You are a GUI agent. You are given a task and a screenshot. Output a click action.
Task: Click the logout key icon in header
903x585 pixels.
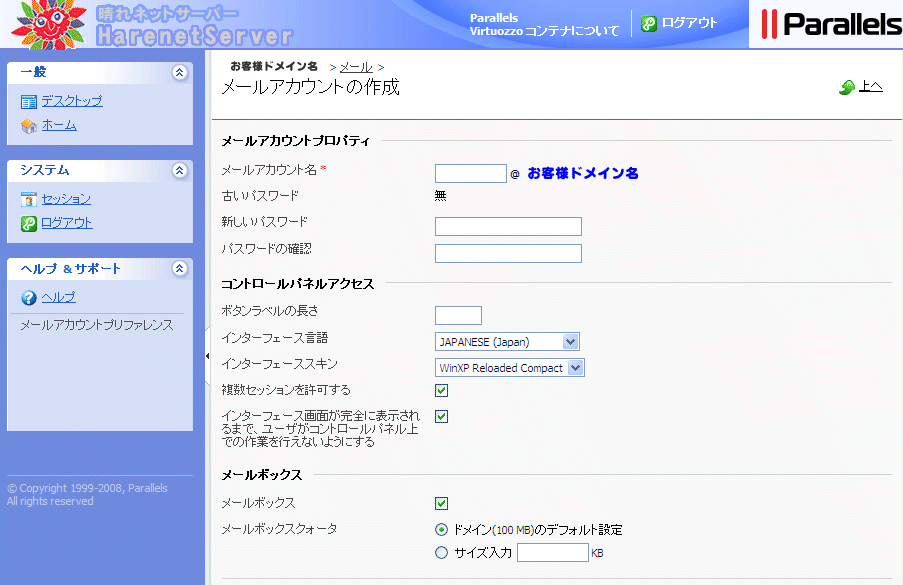point(649,24)
